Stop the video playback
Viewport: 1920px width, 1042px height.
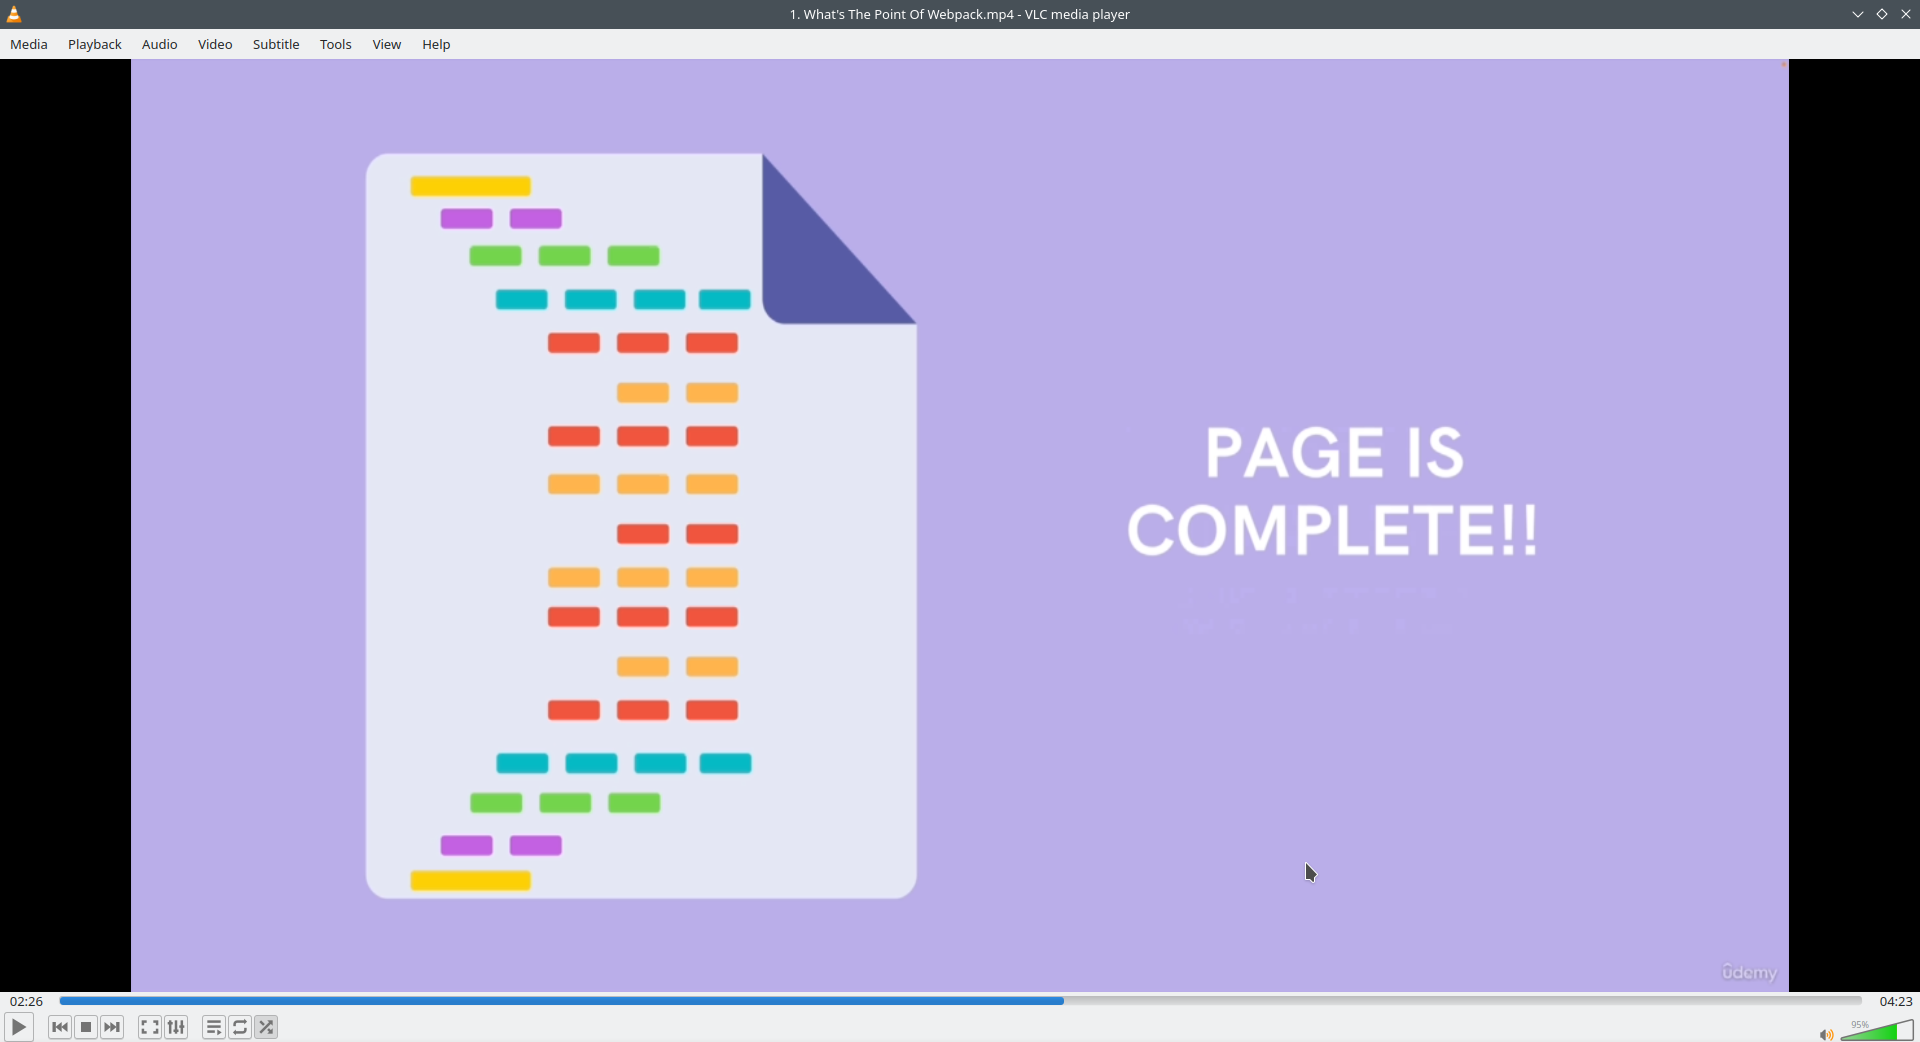(87, 1027)
